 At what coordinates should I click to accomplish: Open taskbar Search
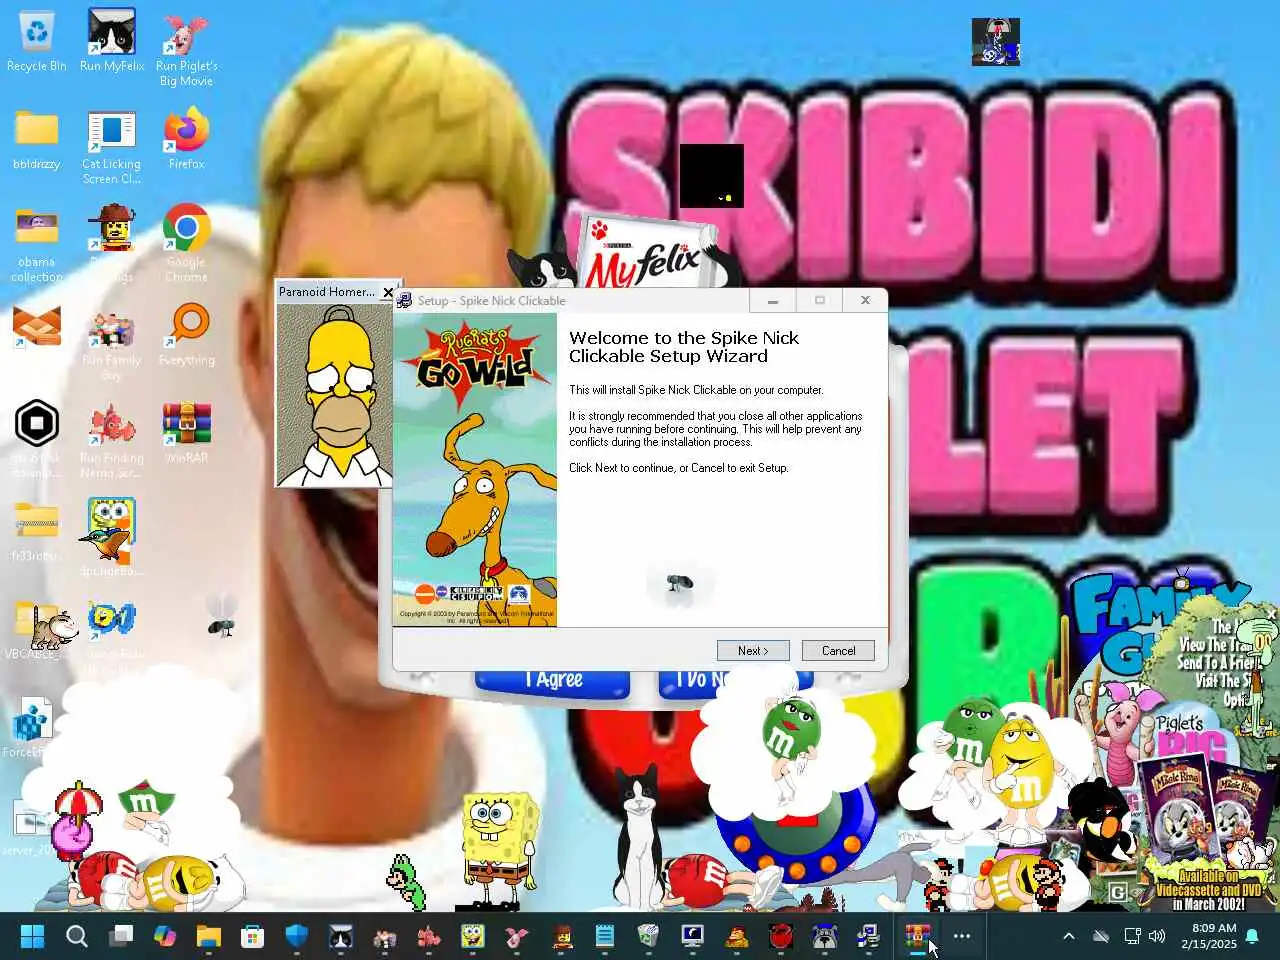[x=77, y=936]
